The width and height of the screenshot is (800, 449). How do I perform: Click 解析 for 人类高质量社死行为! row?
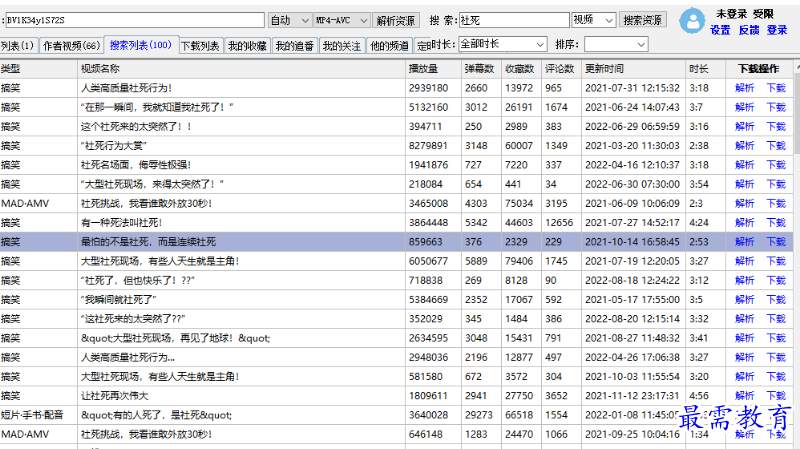coord(744,88)
